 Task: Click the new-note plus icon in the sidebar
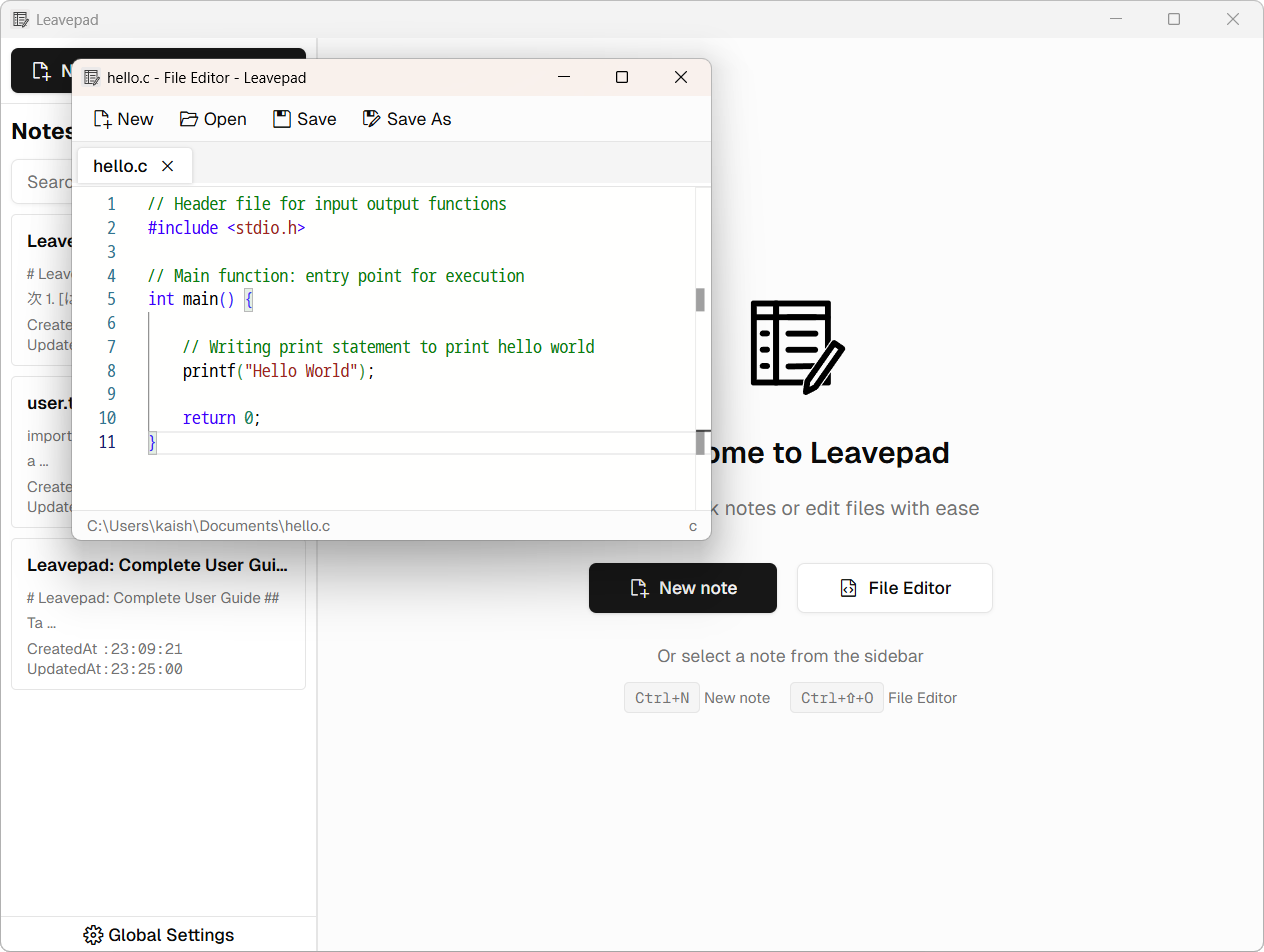(x=42, y=70)
